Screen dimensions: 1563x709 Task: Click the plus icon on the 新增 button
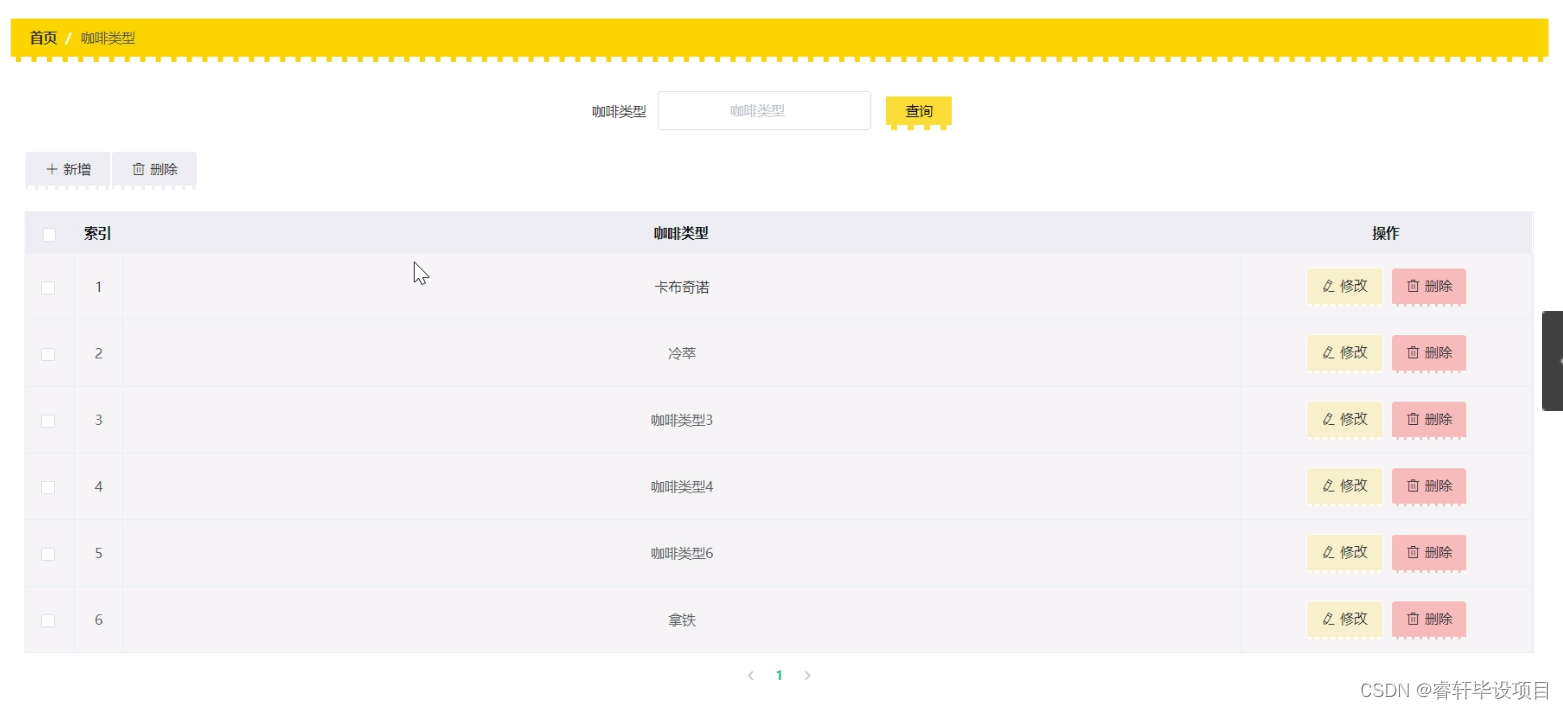pos(51,168)
